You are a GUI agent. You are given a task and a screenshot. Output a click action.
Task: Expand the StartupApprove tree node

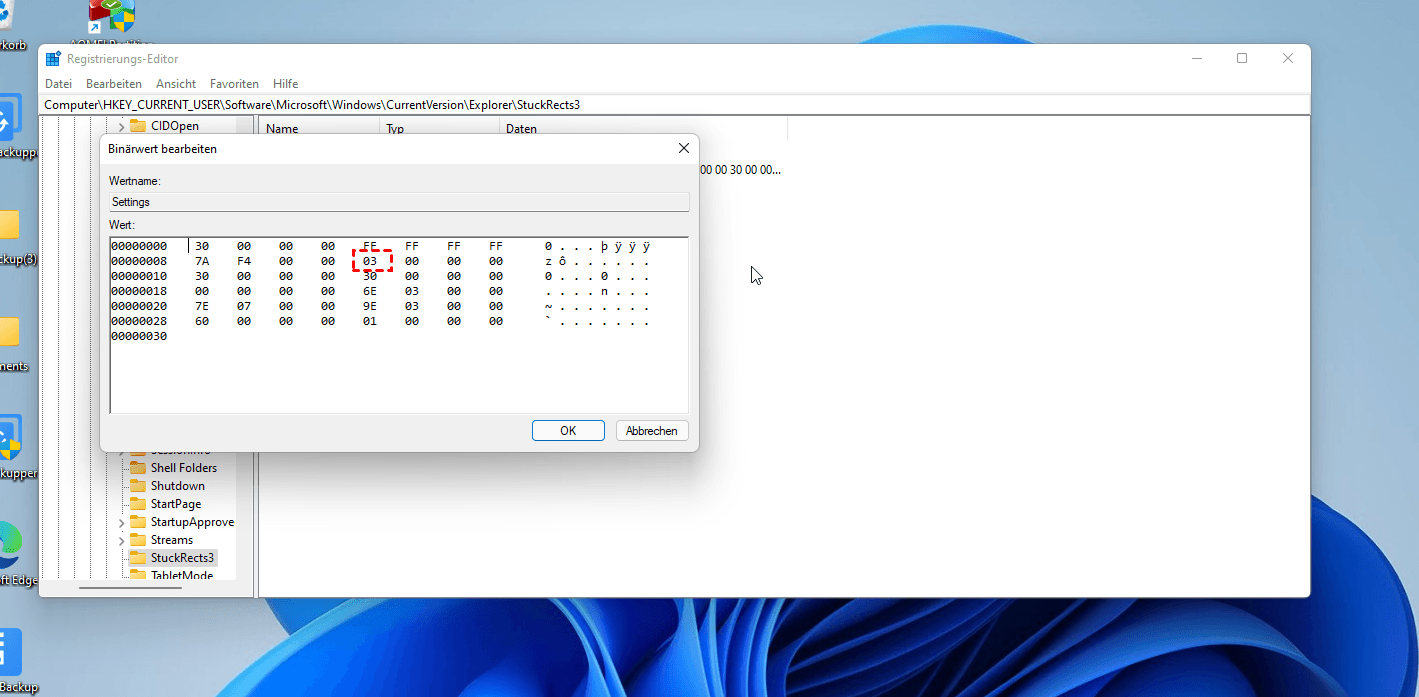click(121, 522)
